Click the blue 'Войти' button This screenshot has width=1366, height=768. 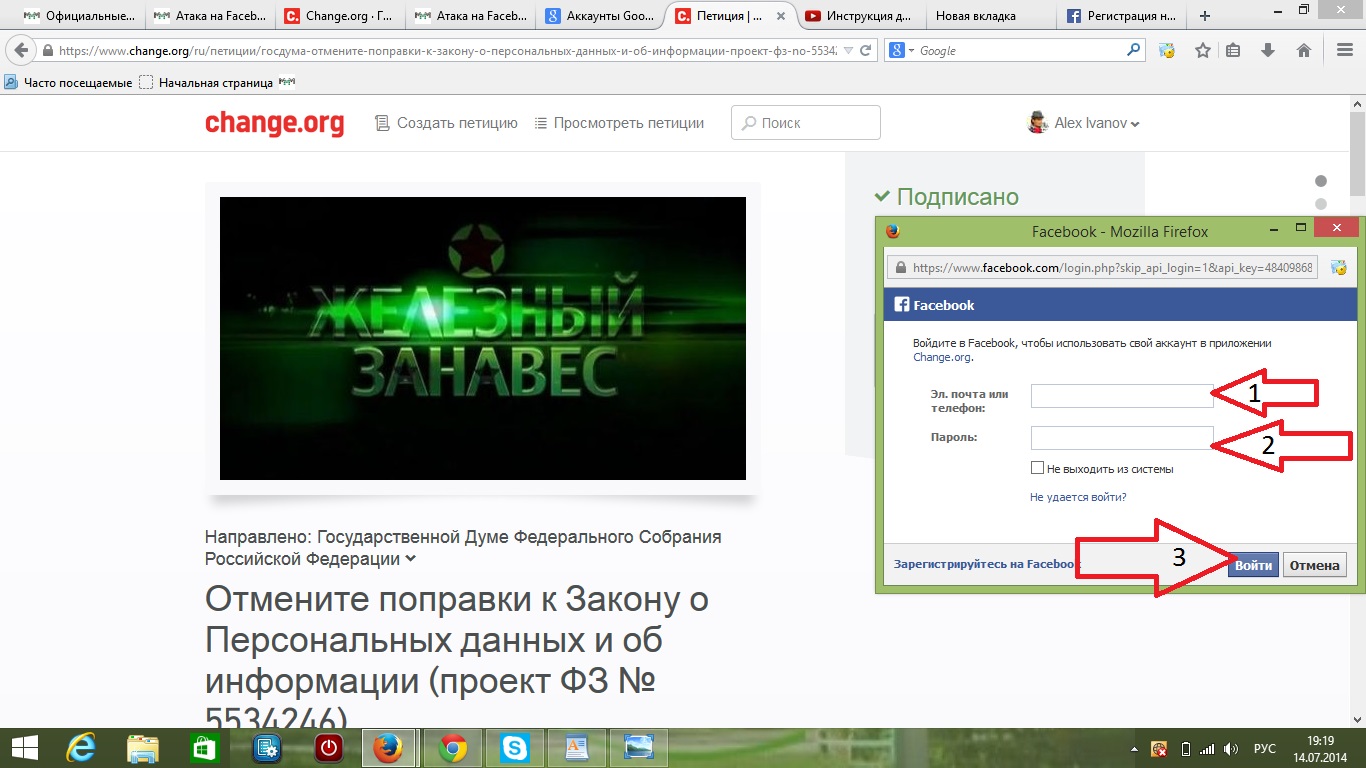click(x=1253, y=565)
